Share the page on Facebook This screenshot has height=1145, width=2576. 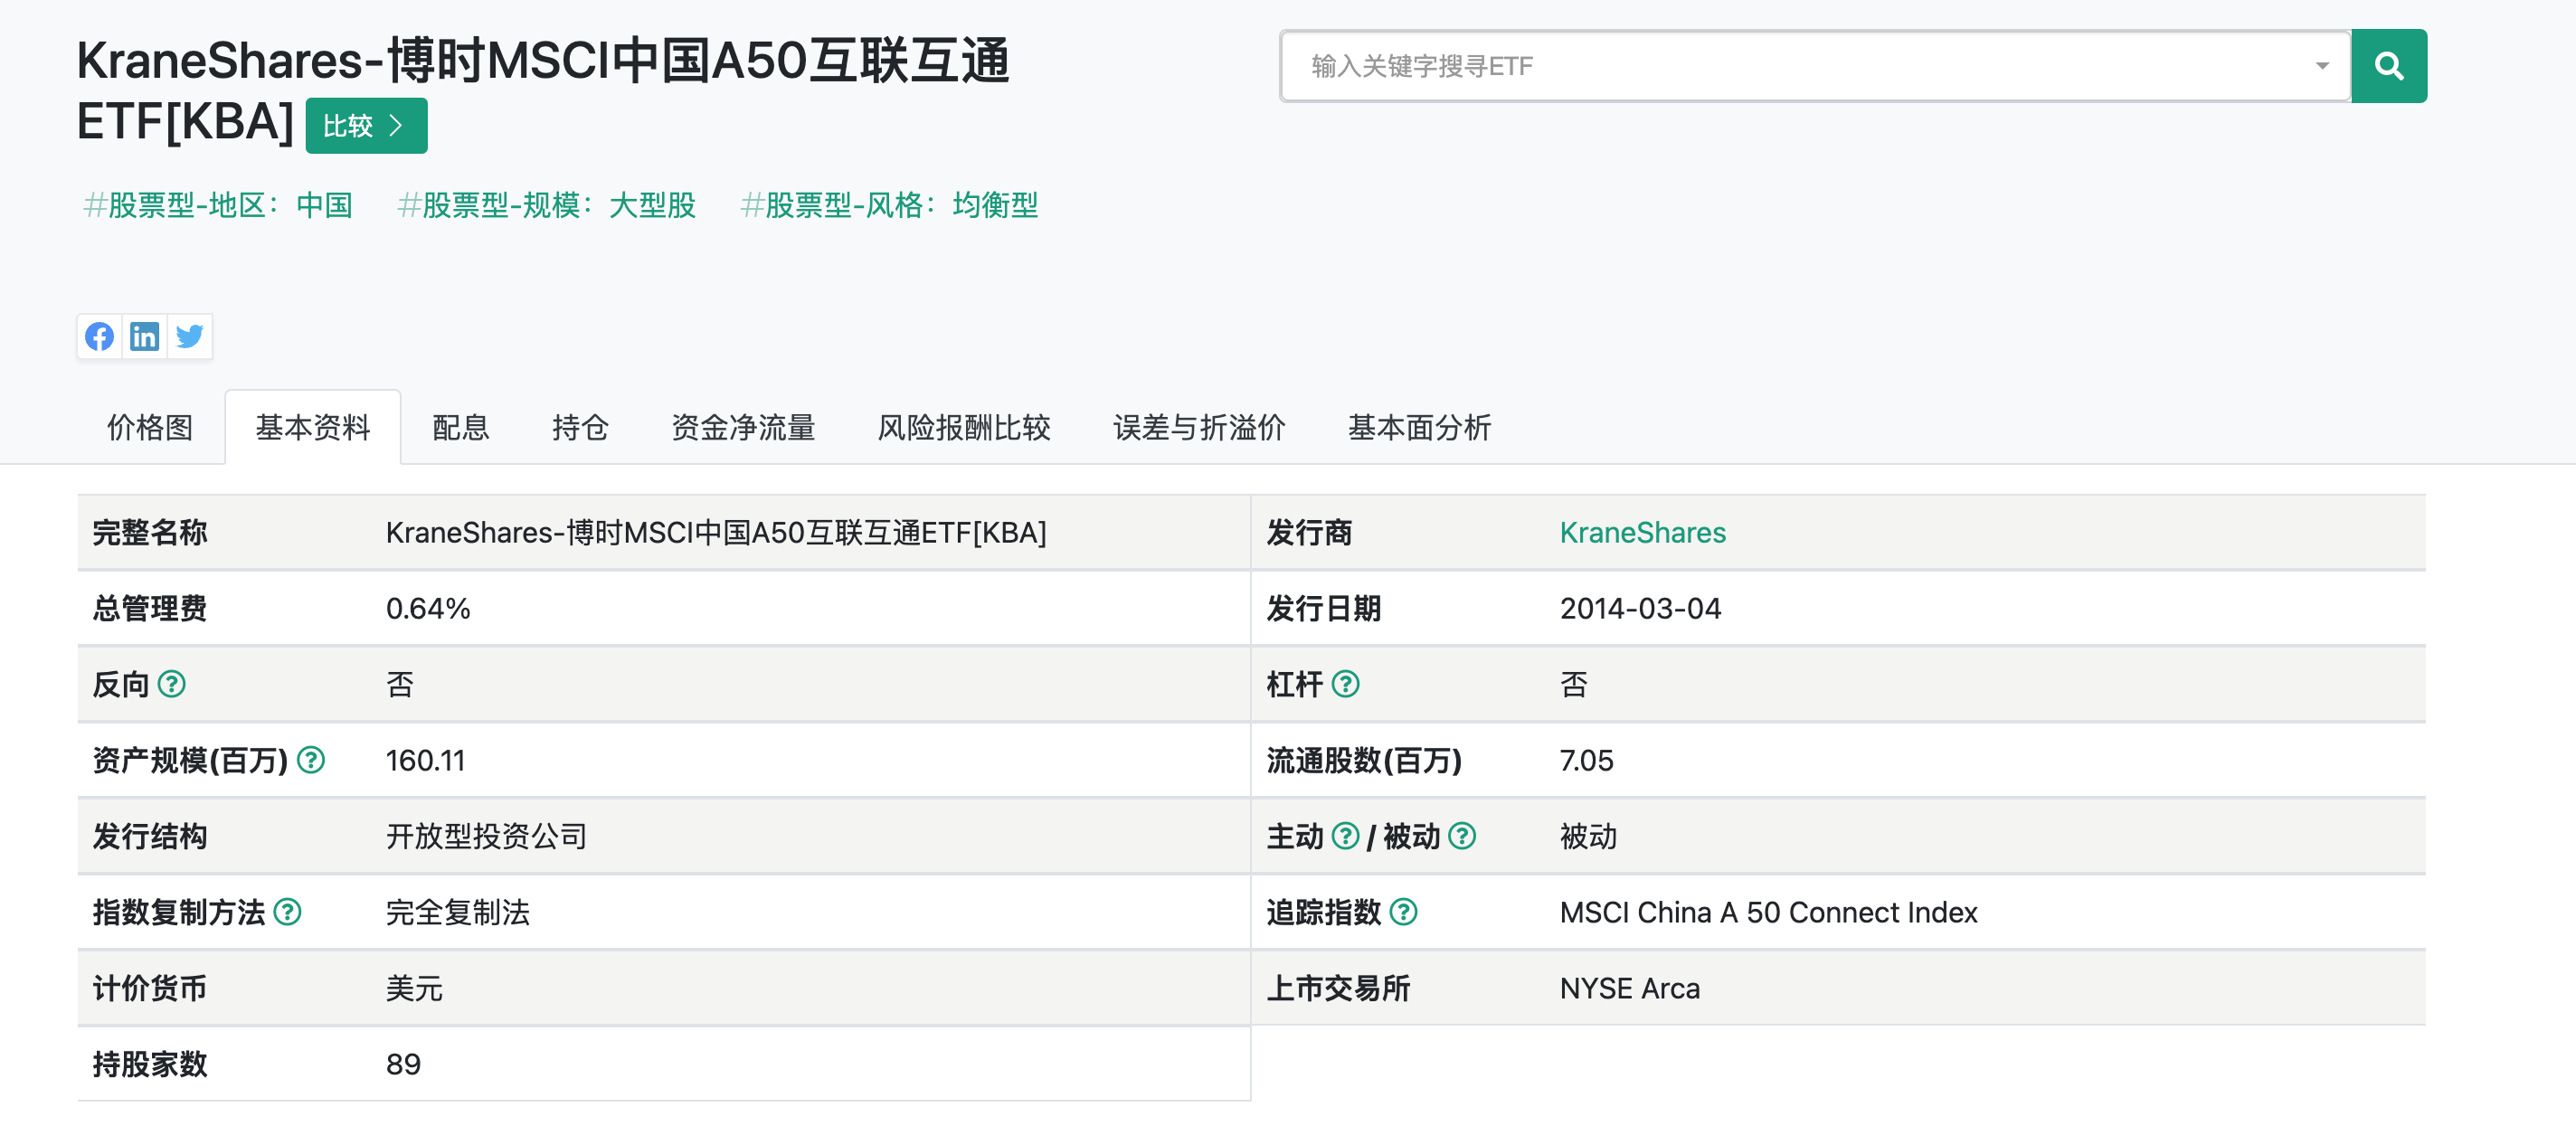(x=99, y=336)
